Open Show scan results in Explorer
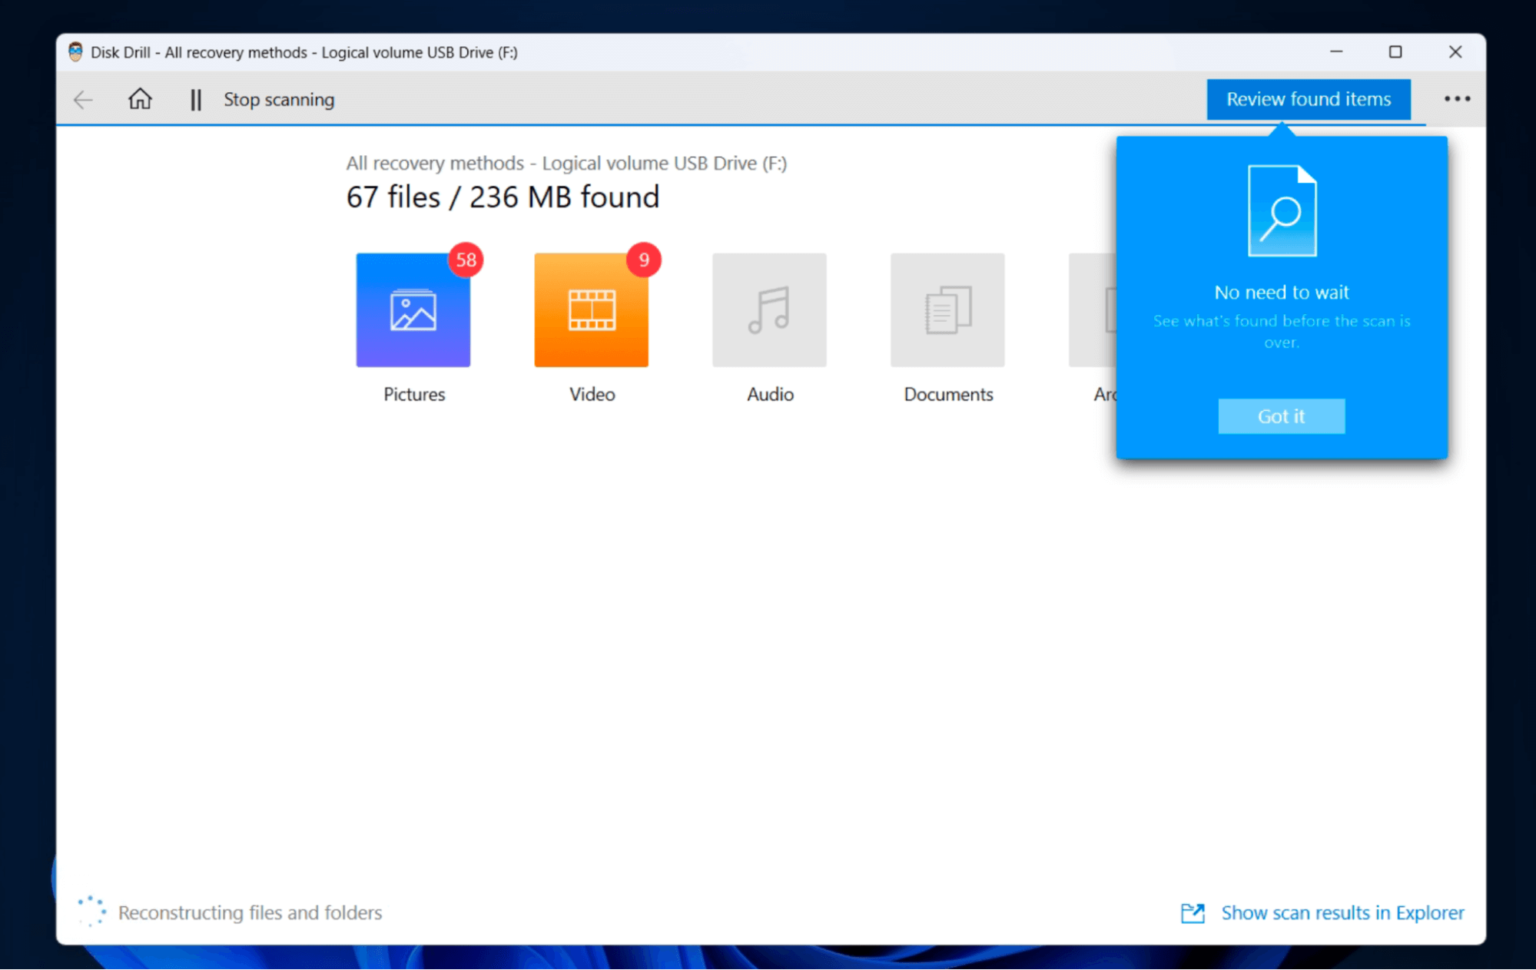Image resolution: width=1536 pixels, height=970 pixels. [1342, 913]
